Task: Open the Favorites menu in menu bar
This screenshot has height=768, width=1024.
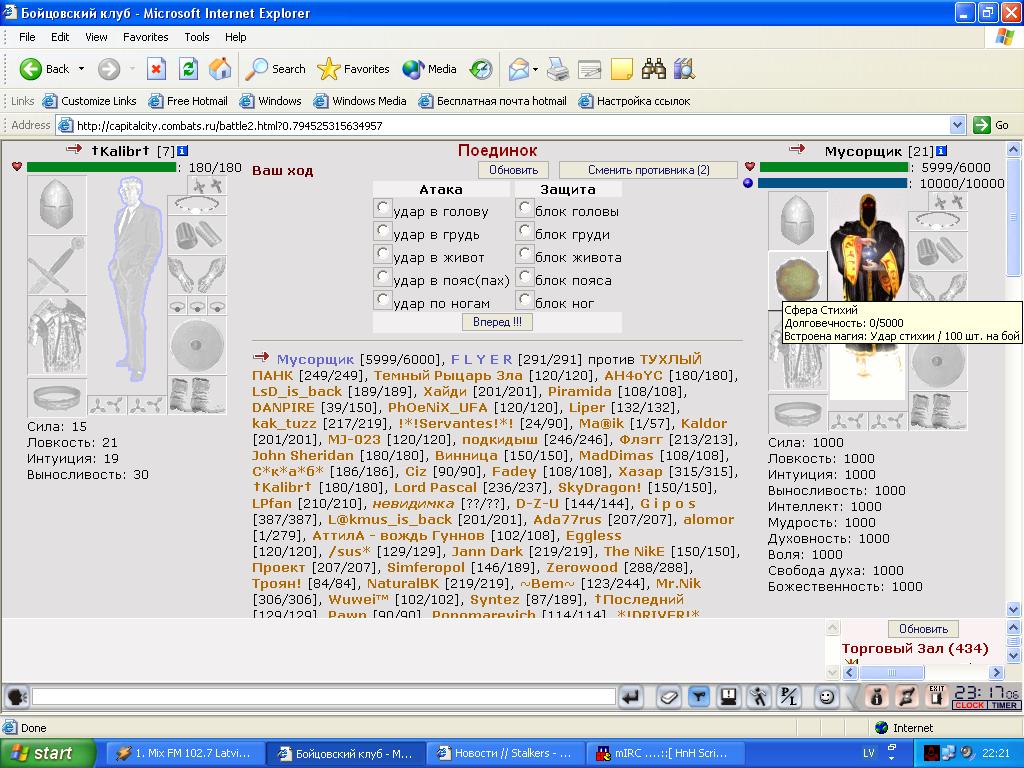Action: (146, 37)
